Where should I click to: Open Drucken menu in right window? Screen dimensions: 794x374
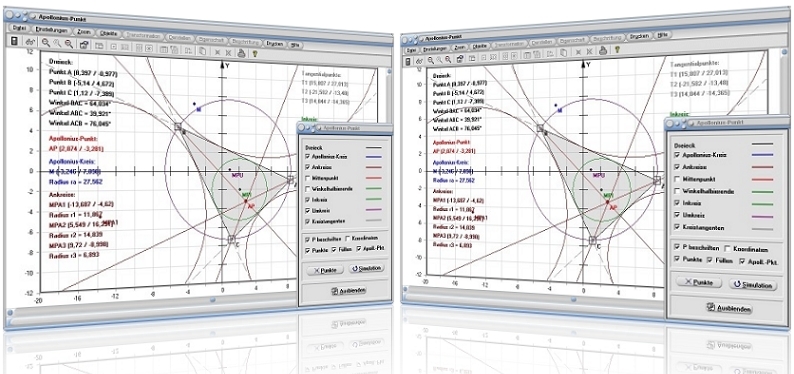pos(639,36)
